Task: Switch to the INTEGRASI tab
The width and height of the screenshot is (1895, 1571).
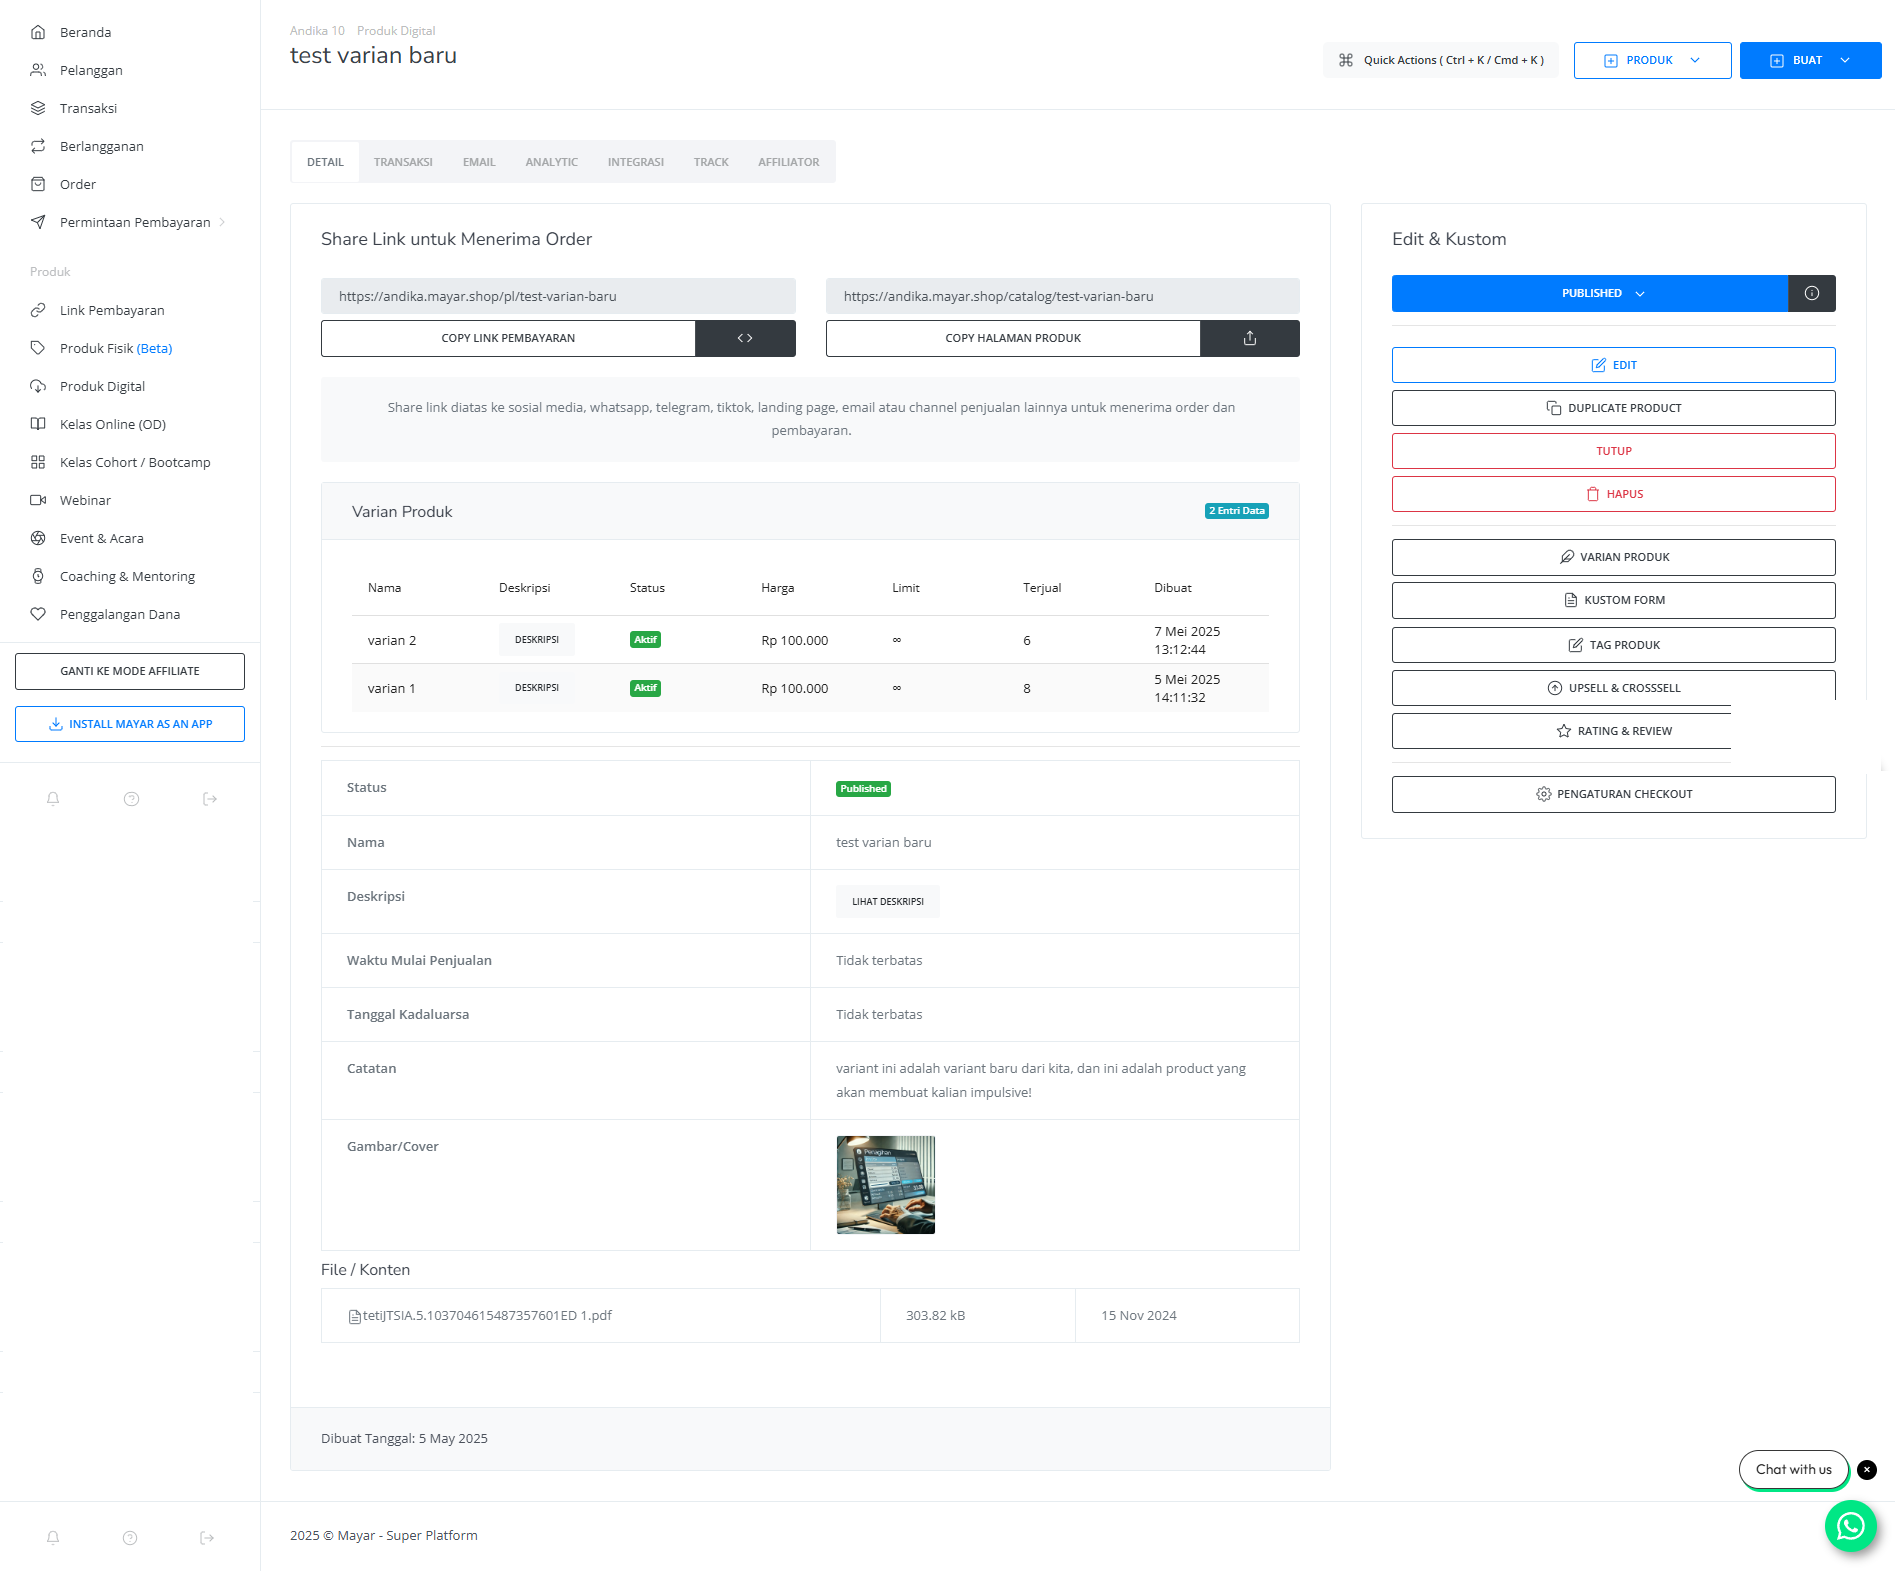Action: pos(636,162)
